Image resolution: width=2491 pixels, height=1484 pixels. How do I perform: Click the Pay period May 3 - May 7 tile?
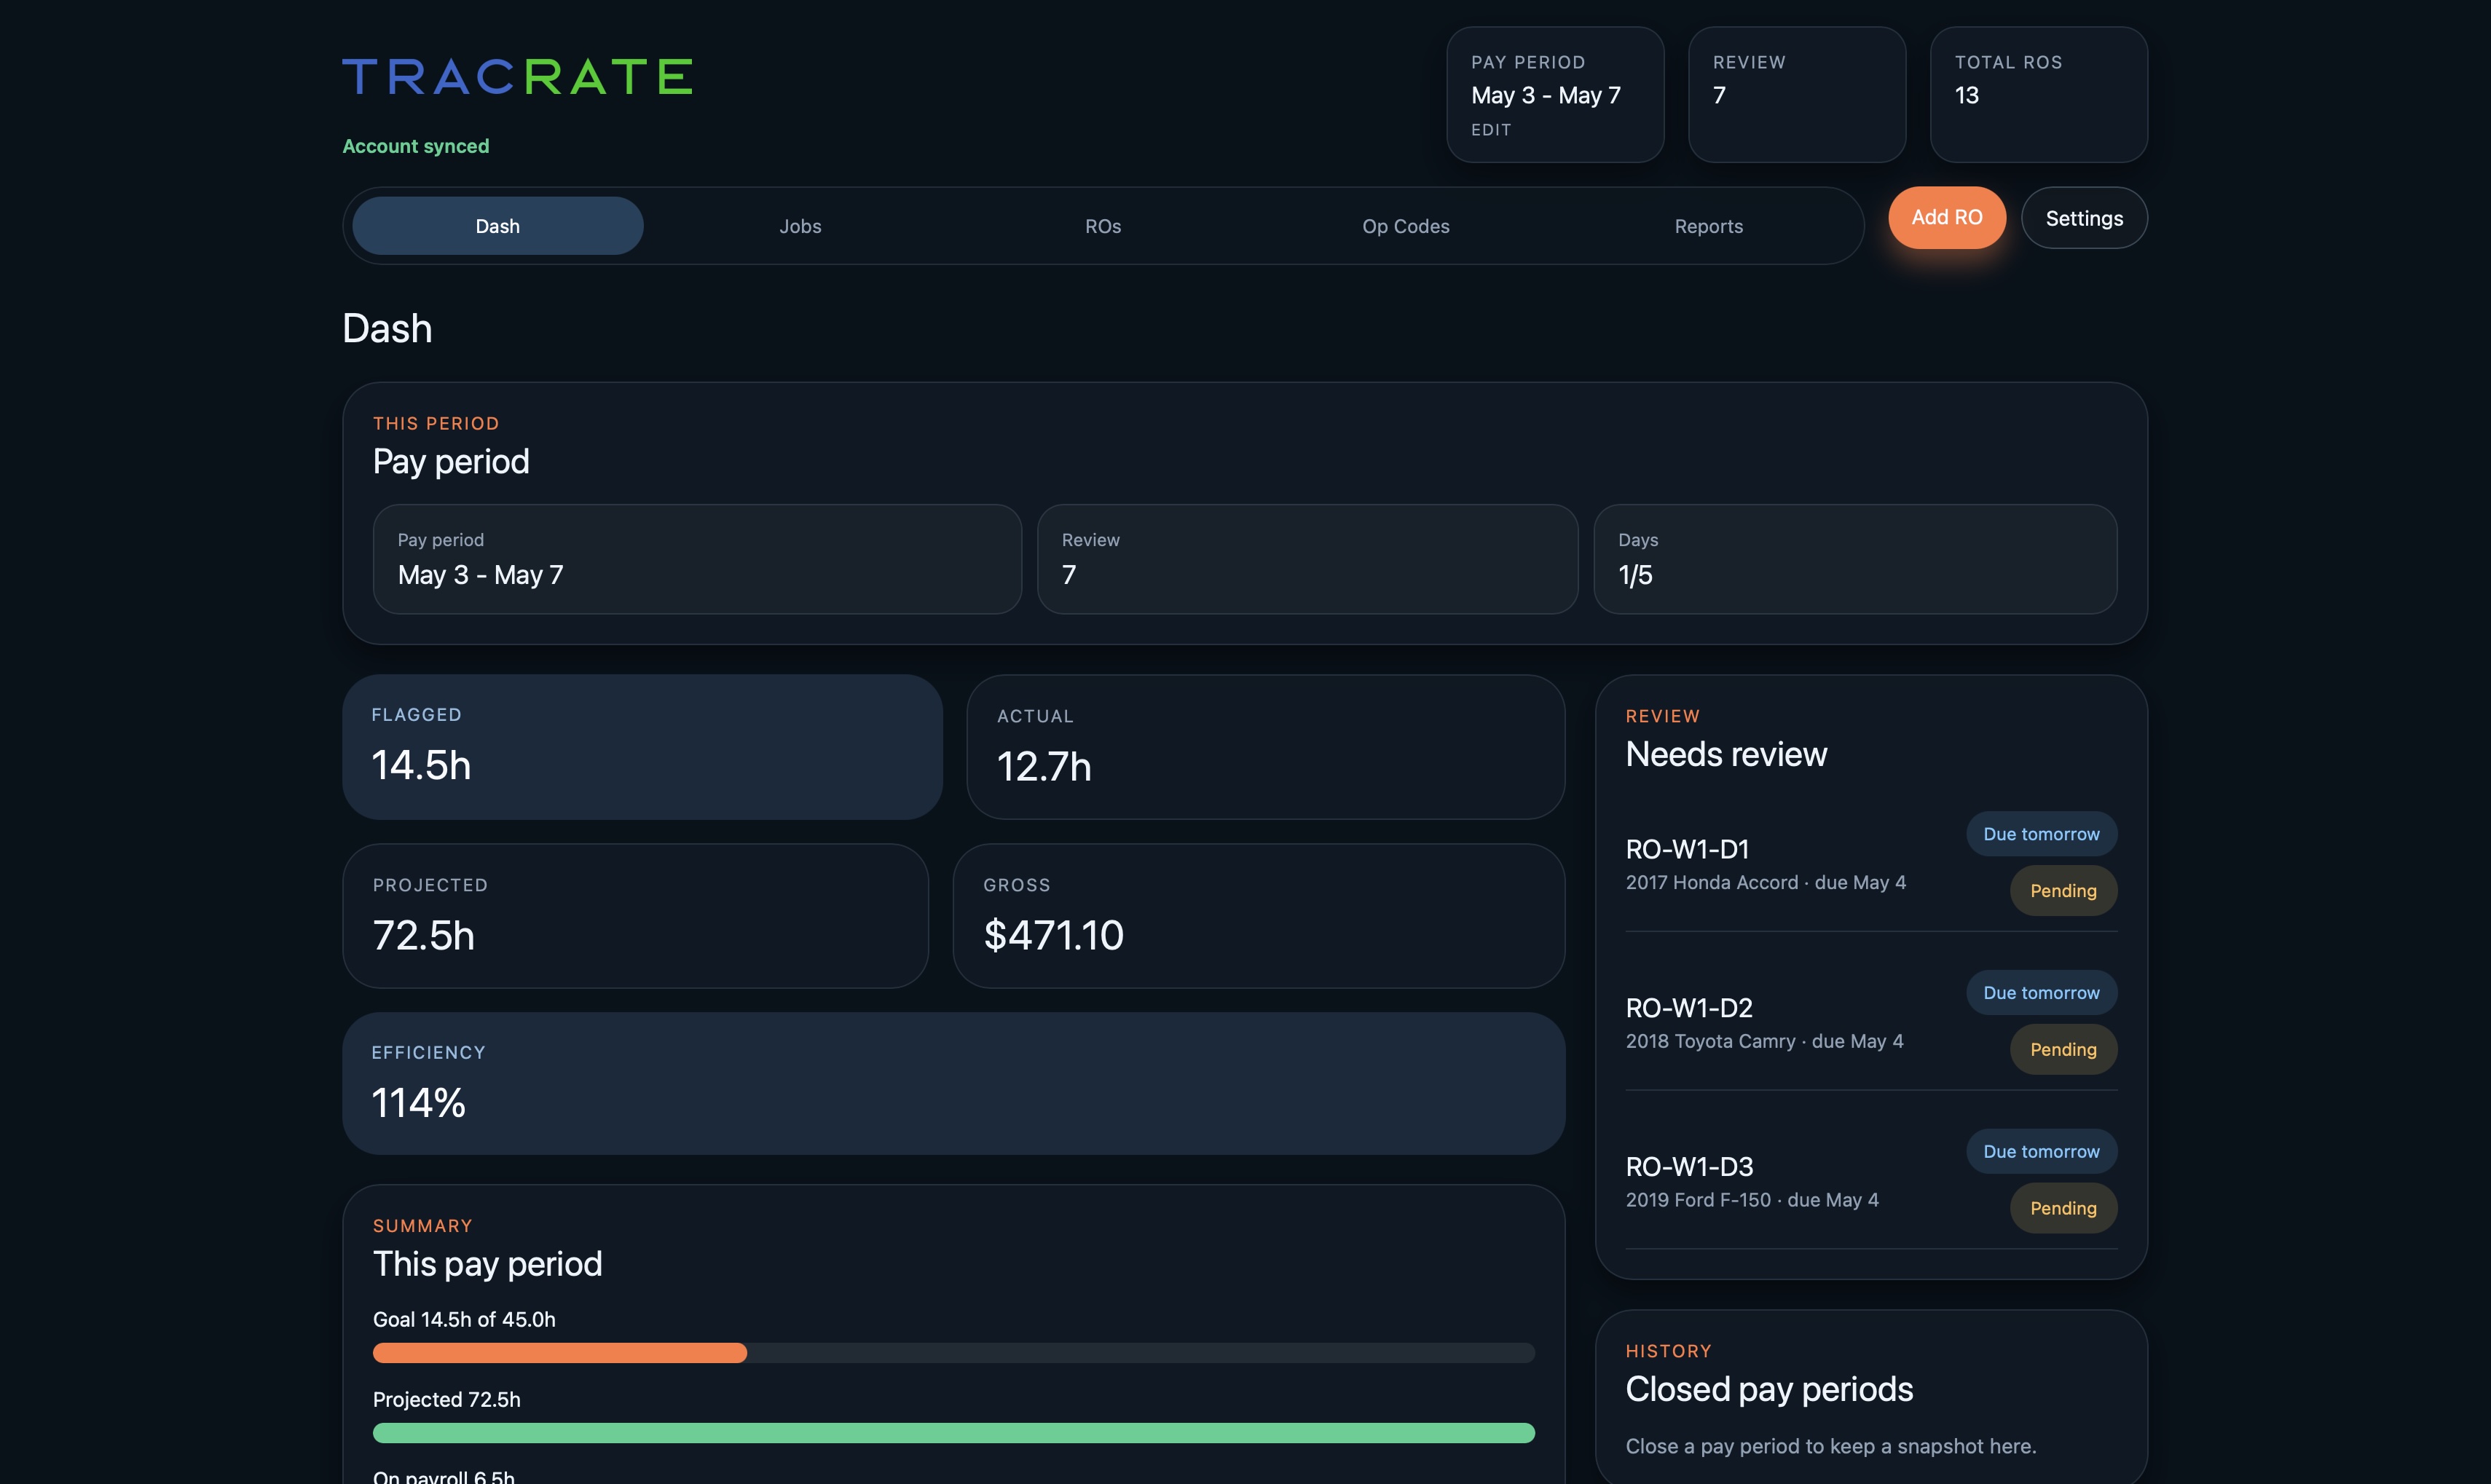tap(697, 559)
